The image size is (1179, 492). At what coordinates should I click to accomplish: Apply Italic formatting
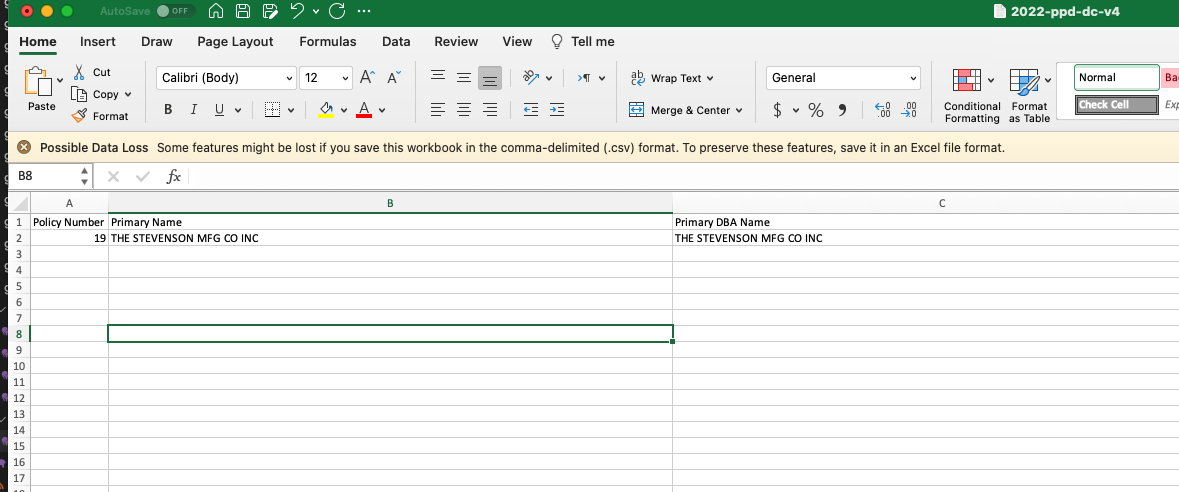(x=192, y=110)
